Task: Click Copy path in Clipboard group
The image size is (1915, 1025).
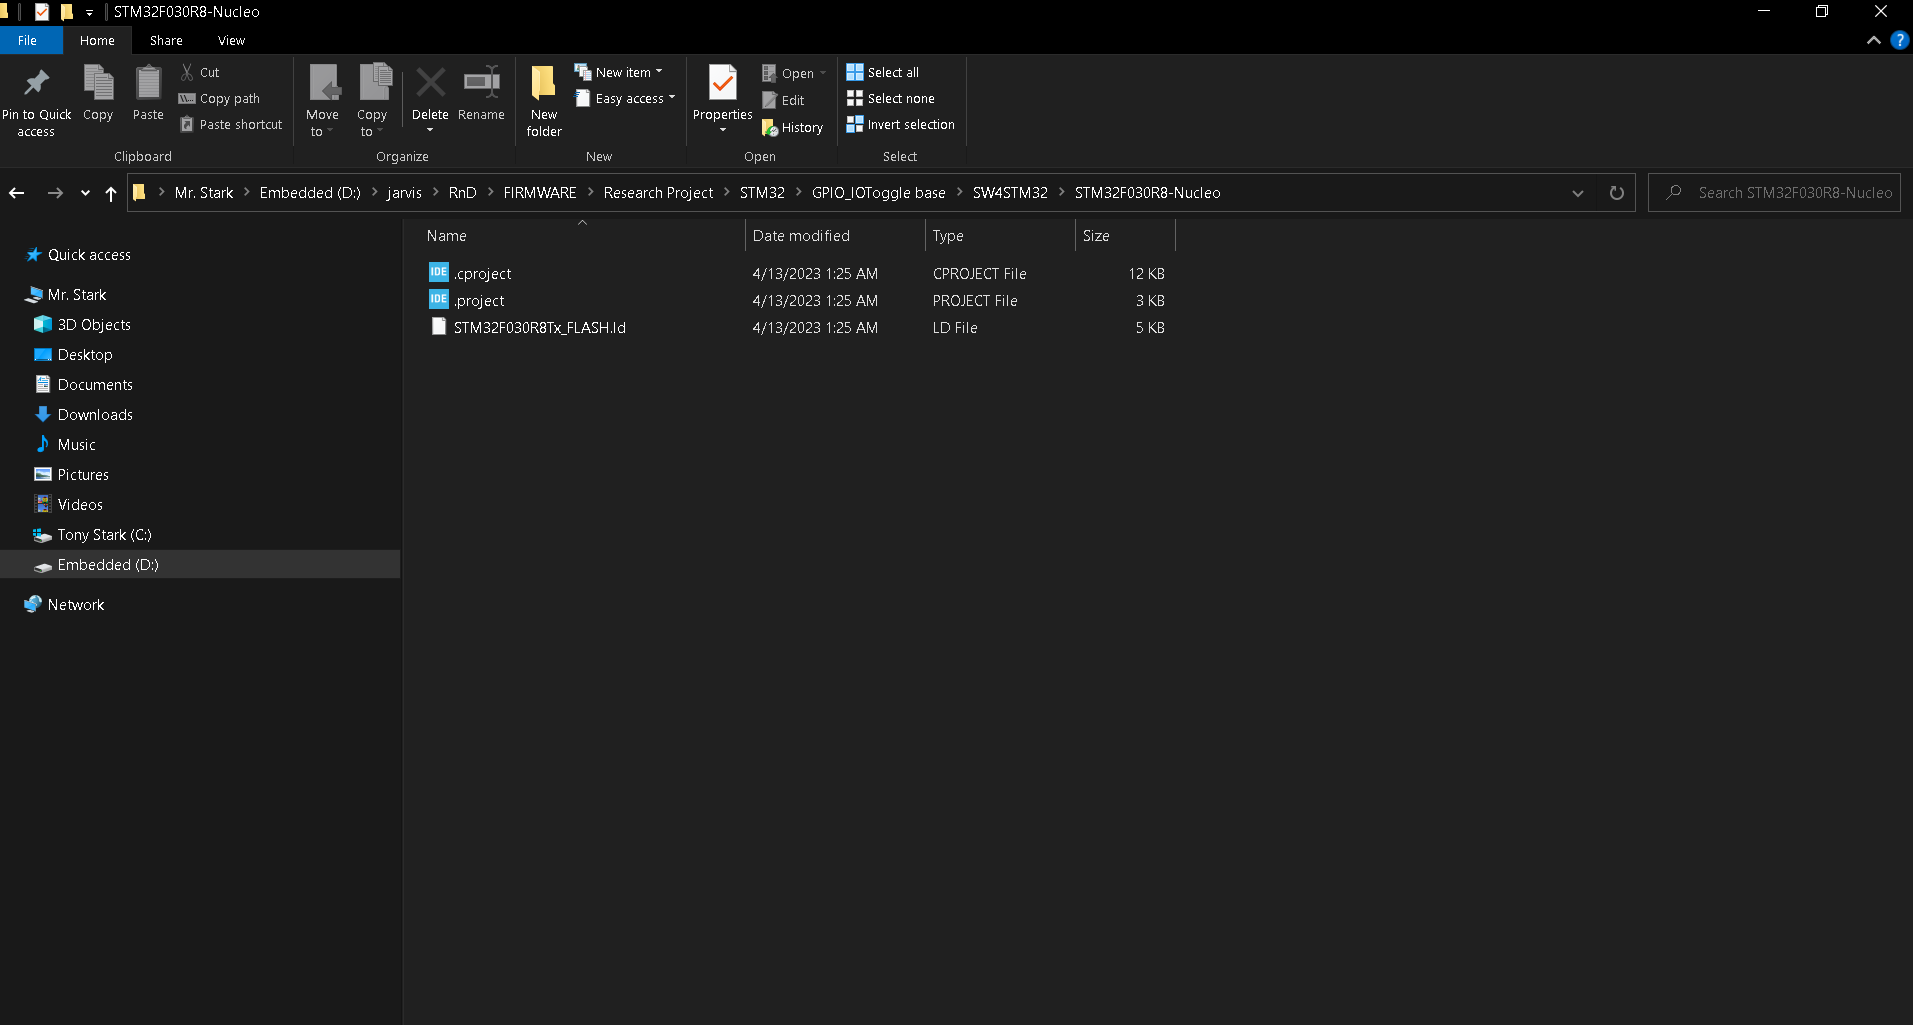Action: click(x=219, y=98)
